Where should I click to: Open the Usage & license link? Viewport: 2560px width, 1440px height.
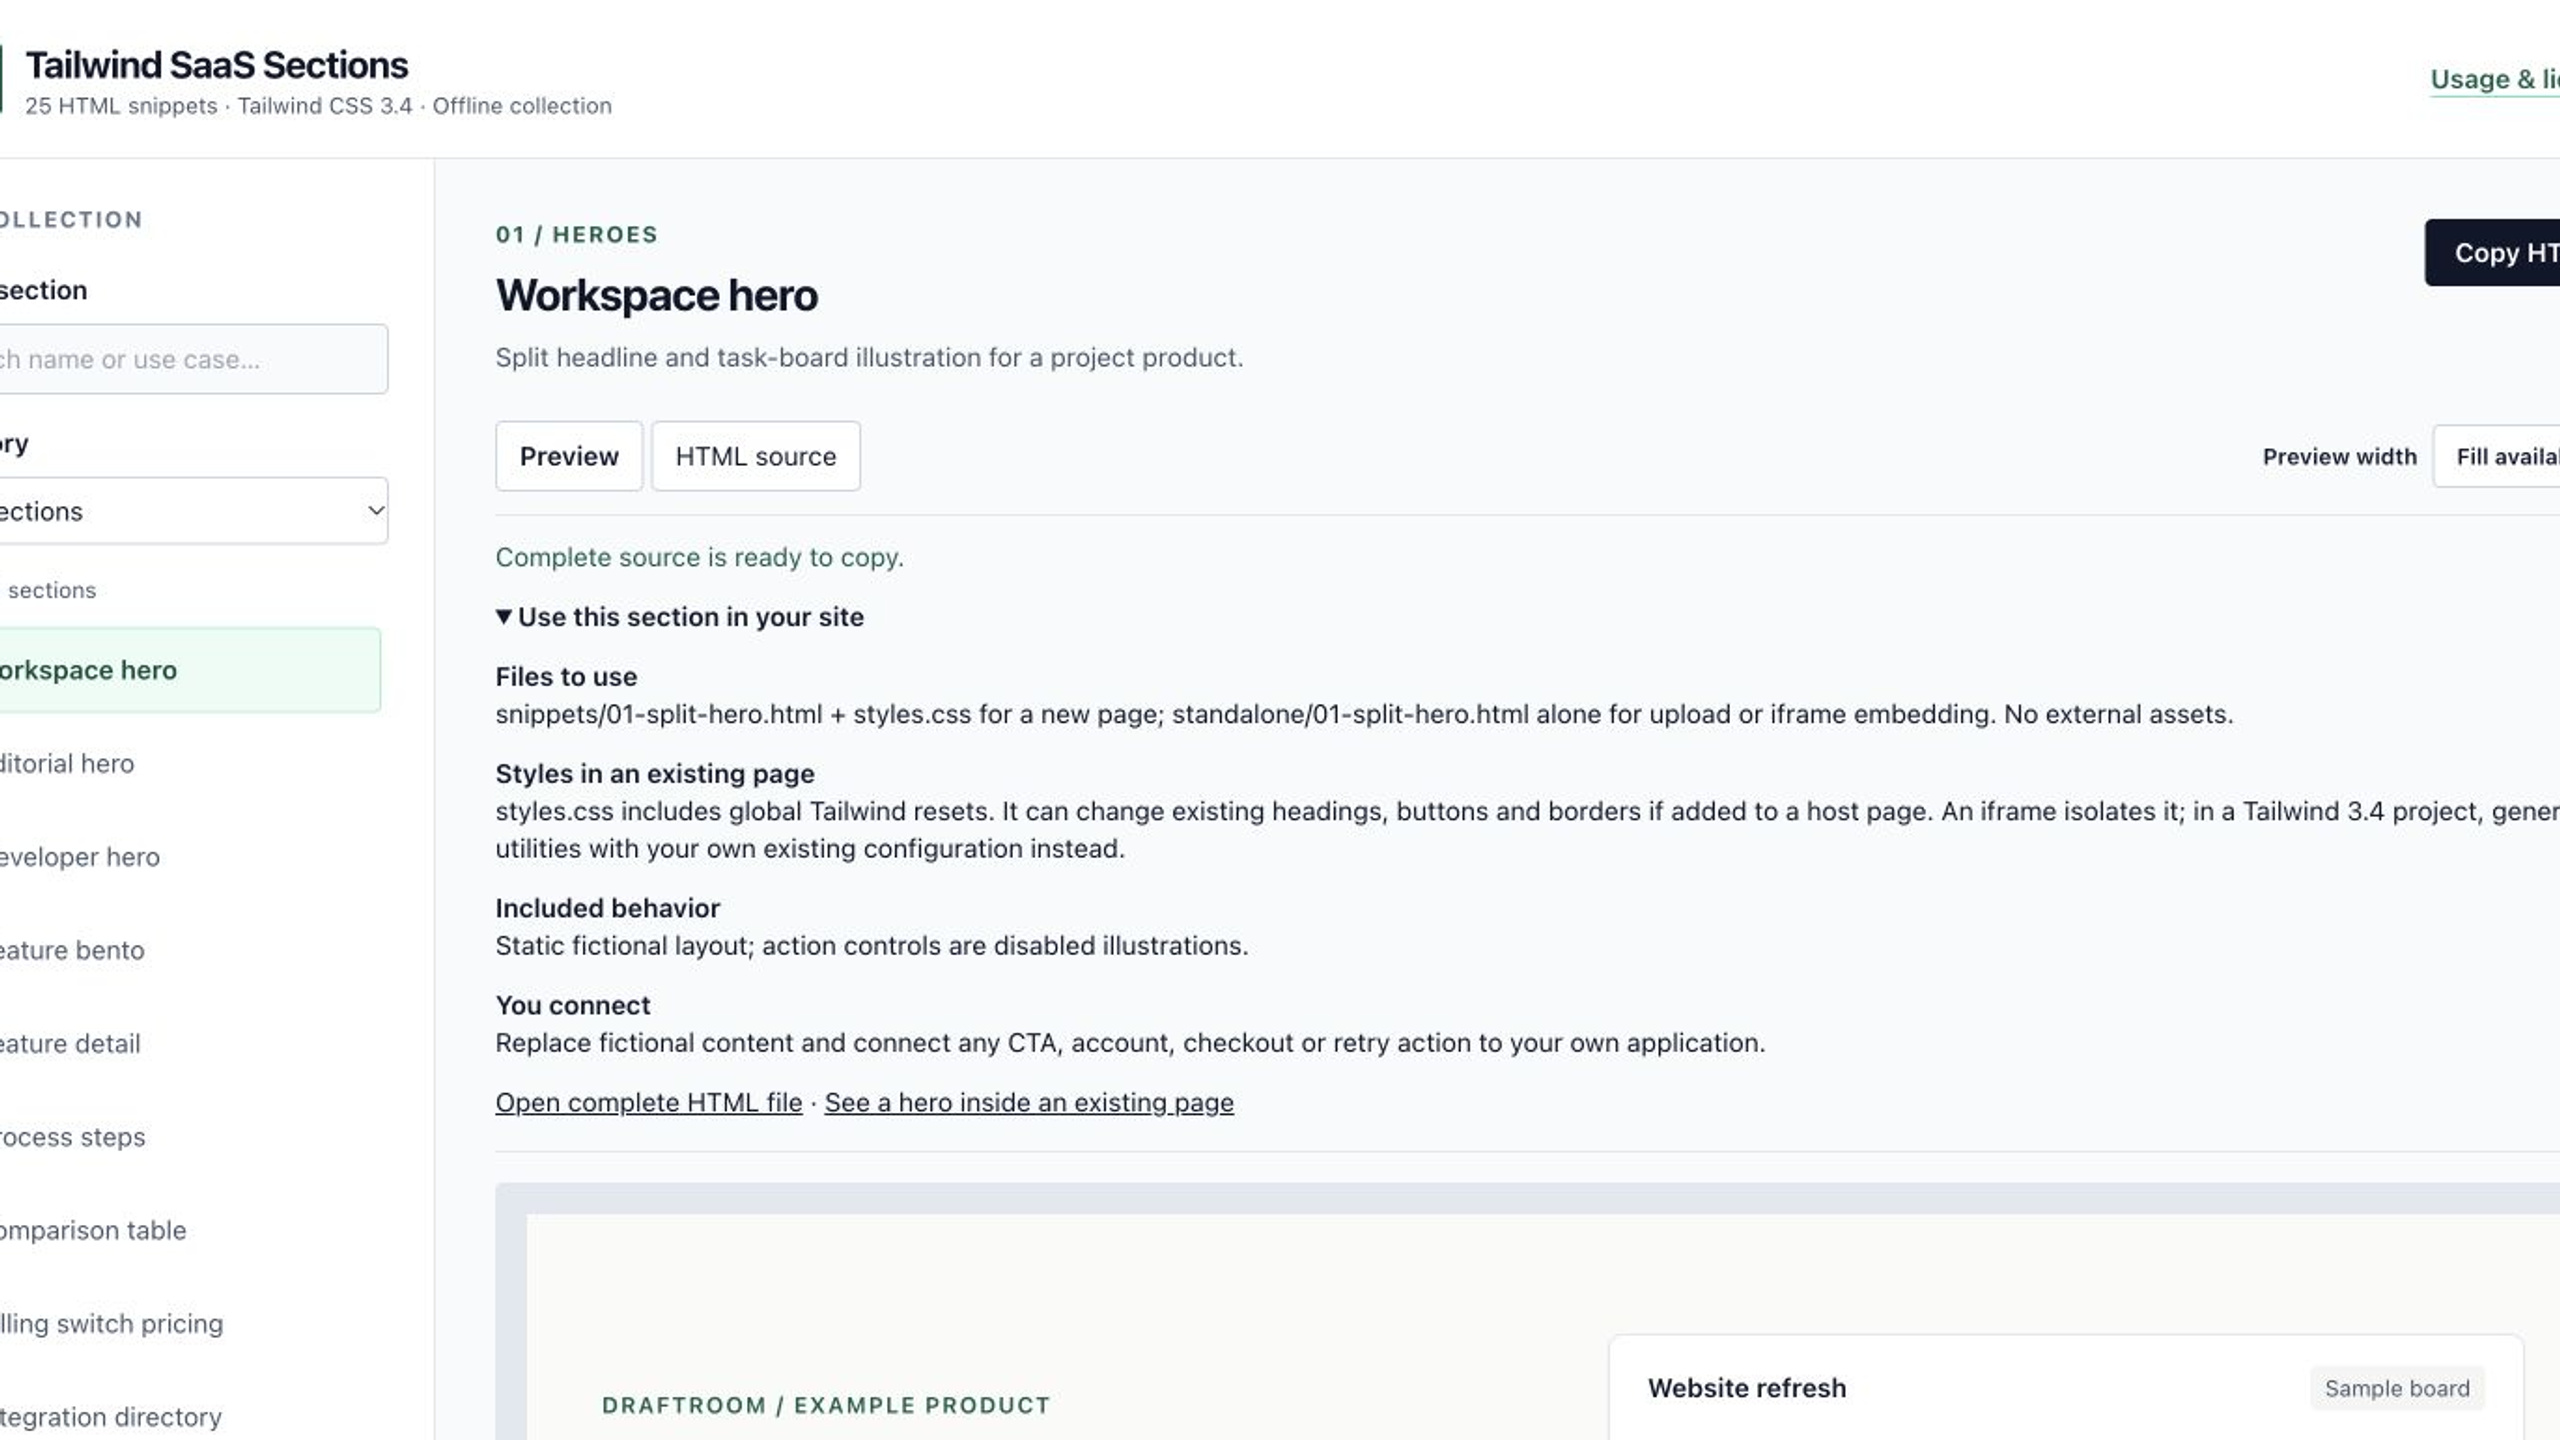tap(2495, 79)
